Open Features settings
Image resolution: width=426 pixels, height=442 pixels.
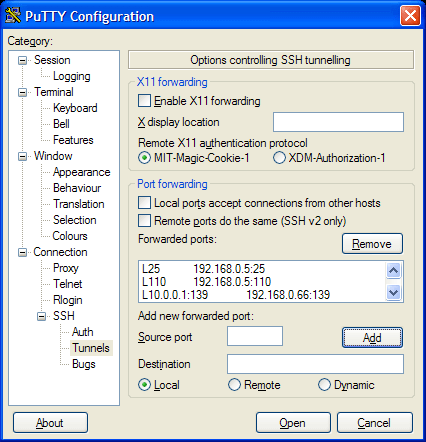[x=73, y=140]
